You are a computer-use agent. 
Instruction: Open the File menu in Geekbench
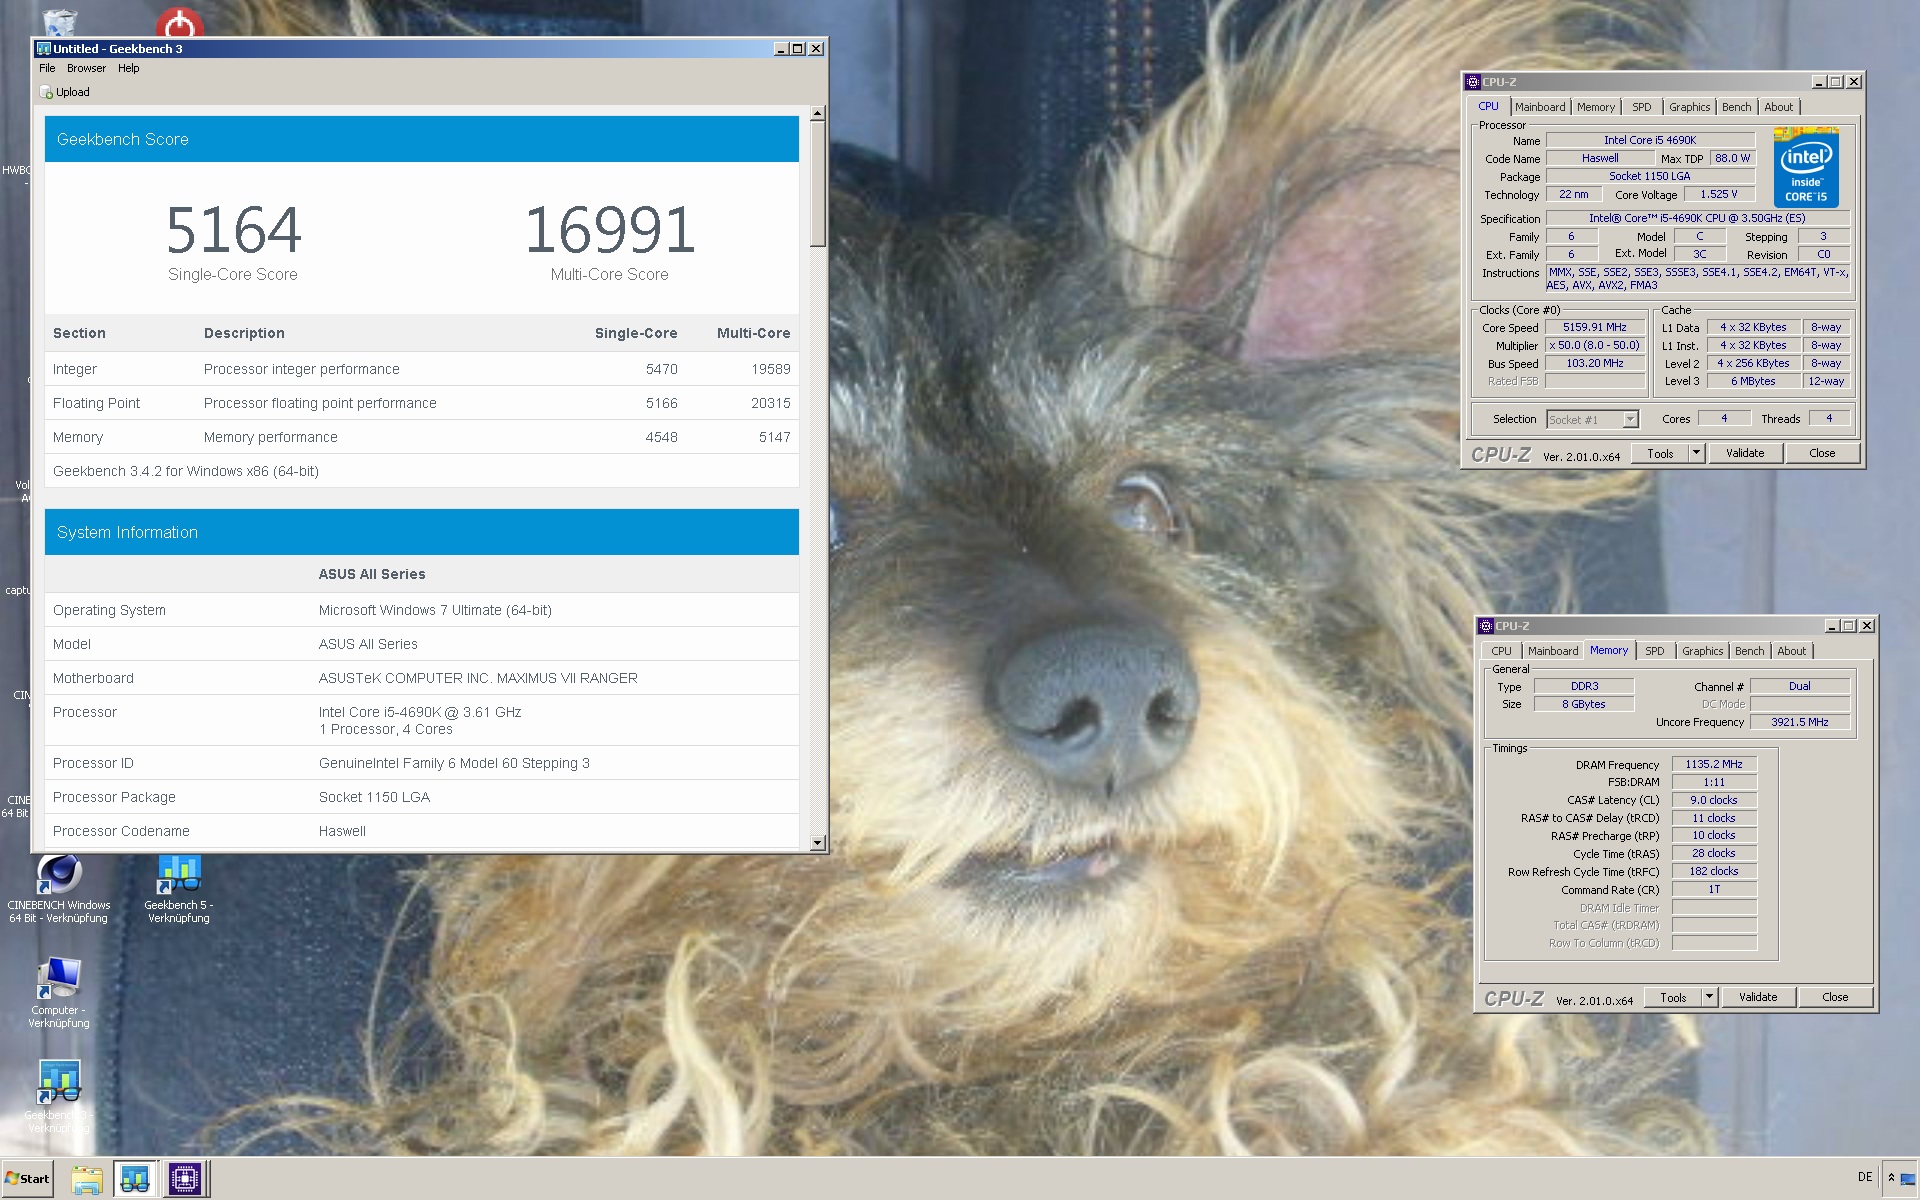pos(47,68)
